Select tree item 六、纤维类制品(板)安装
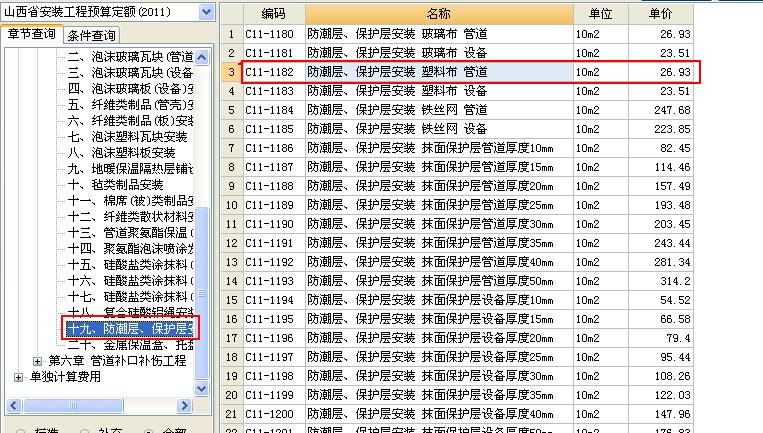Screen dimensions: 763x433 [130, 121]
